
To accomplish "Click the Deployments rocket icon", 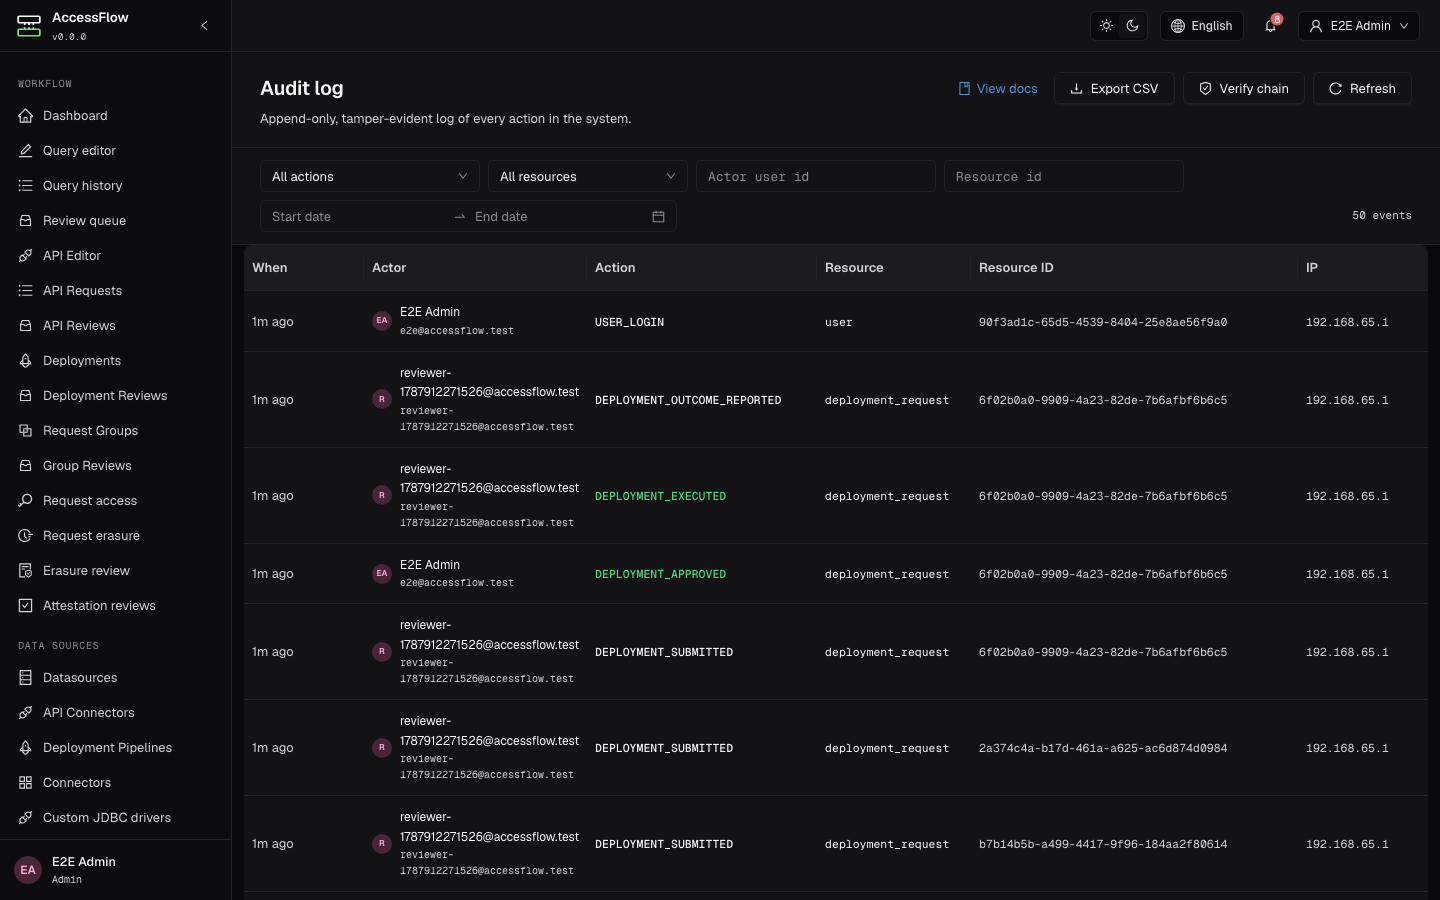I will [26, 361].
